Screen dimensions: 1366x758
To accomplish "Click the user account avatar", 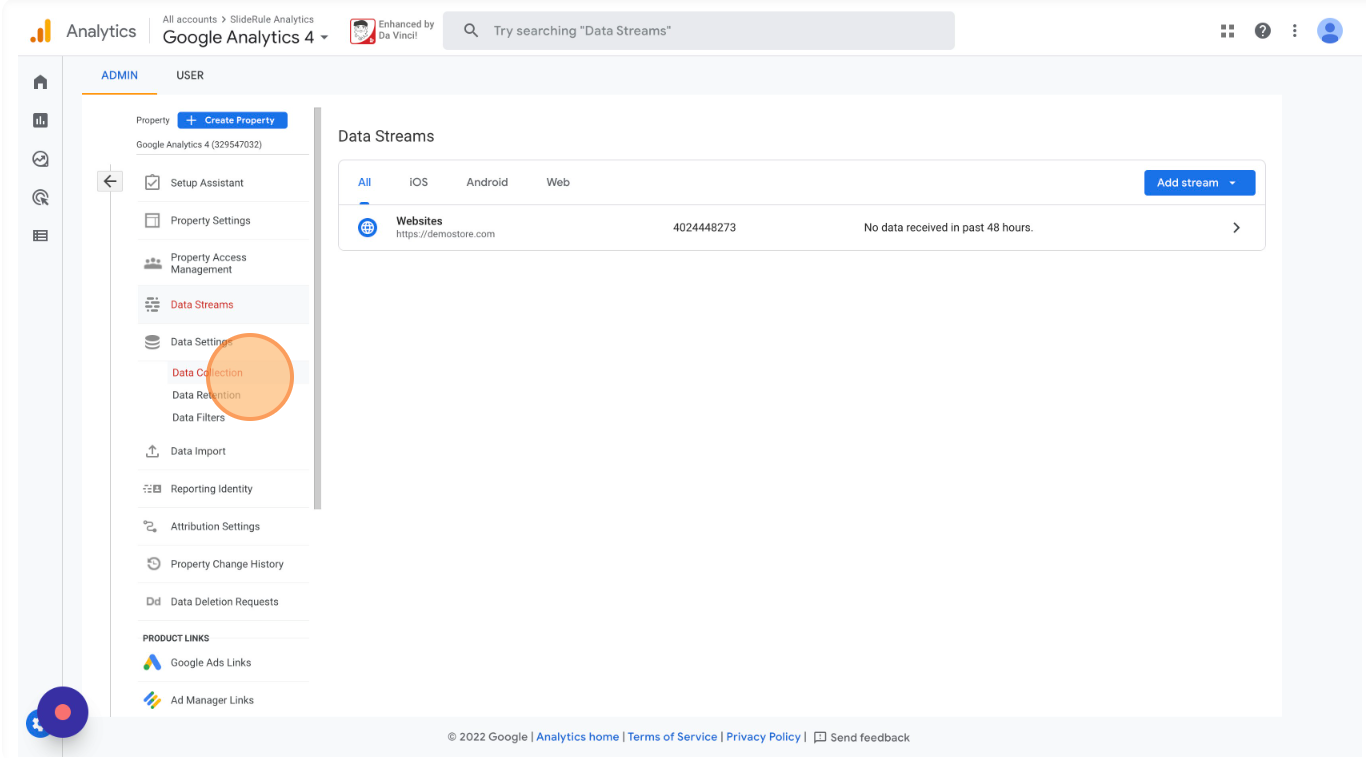I will tap(1329, 31).
